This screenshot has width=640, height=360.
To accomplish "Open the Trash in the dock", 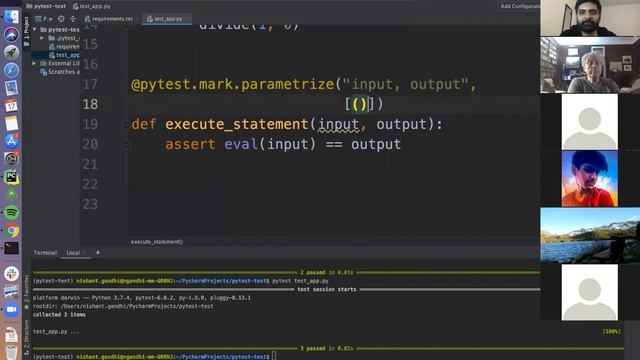I will point(11,352).
